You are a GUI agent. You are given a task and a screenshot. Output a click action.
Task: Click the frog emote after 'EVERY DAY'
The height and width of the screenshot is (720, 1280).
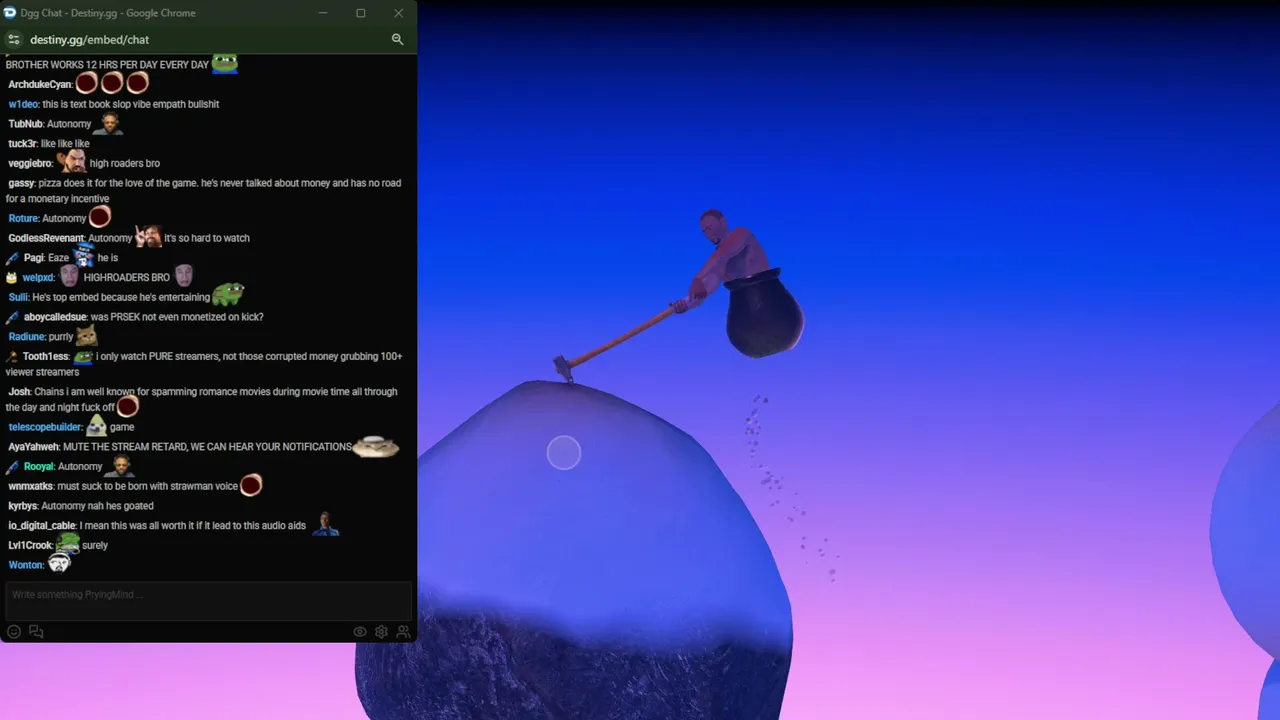[225, 63]
